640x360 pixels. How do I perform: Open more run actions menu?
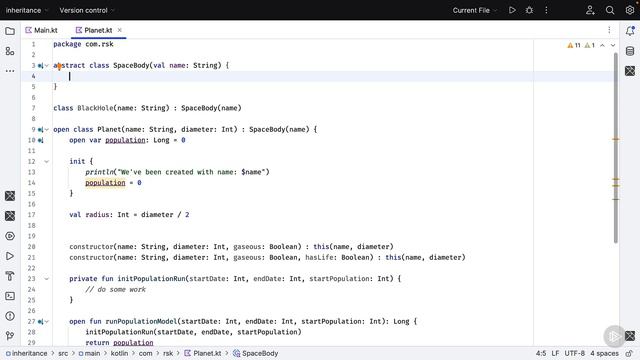tap(546, 10)
